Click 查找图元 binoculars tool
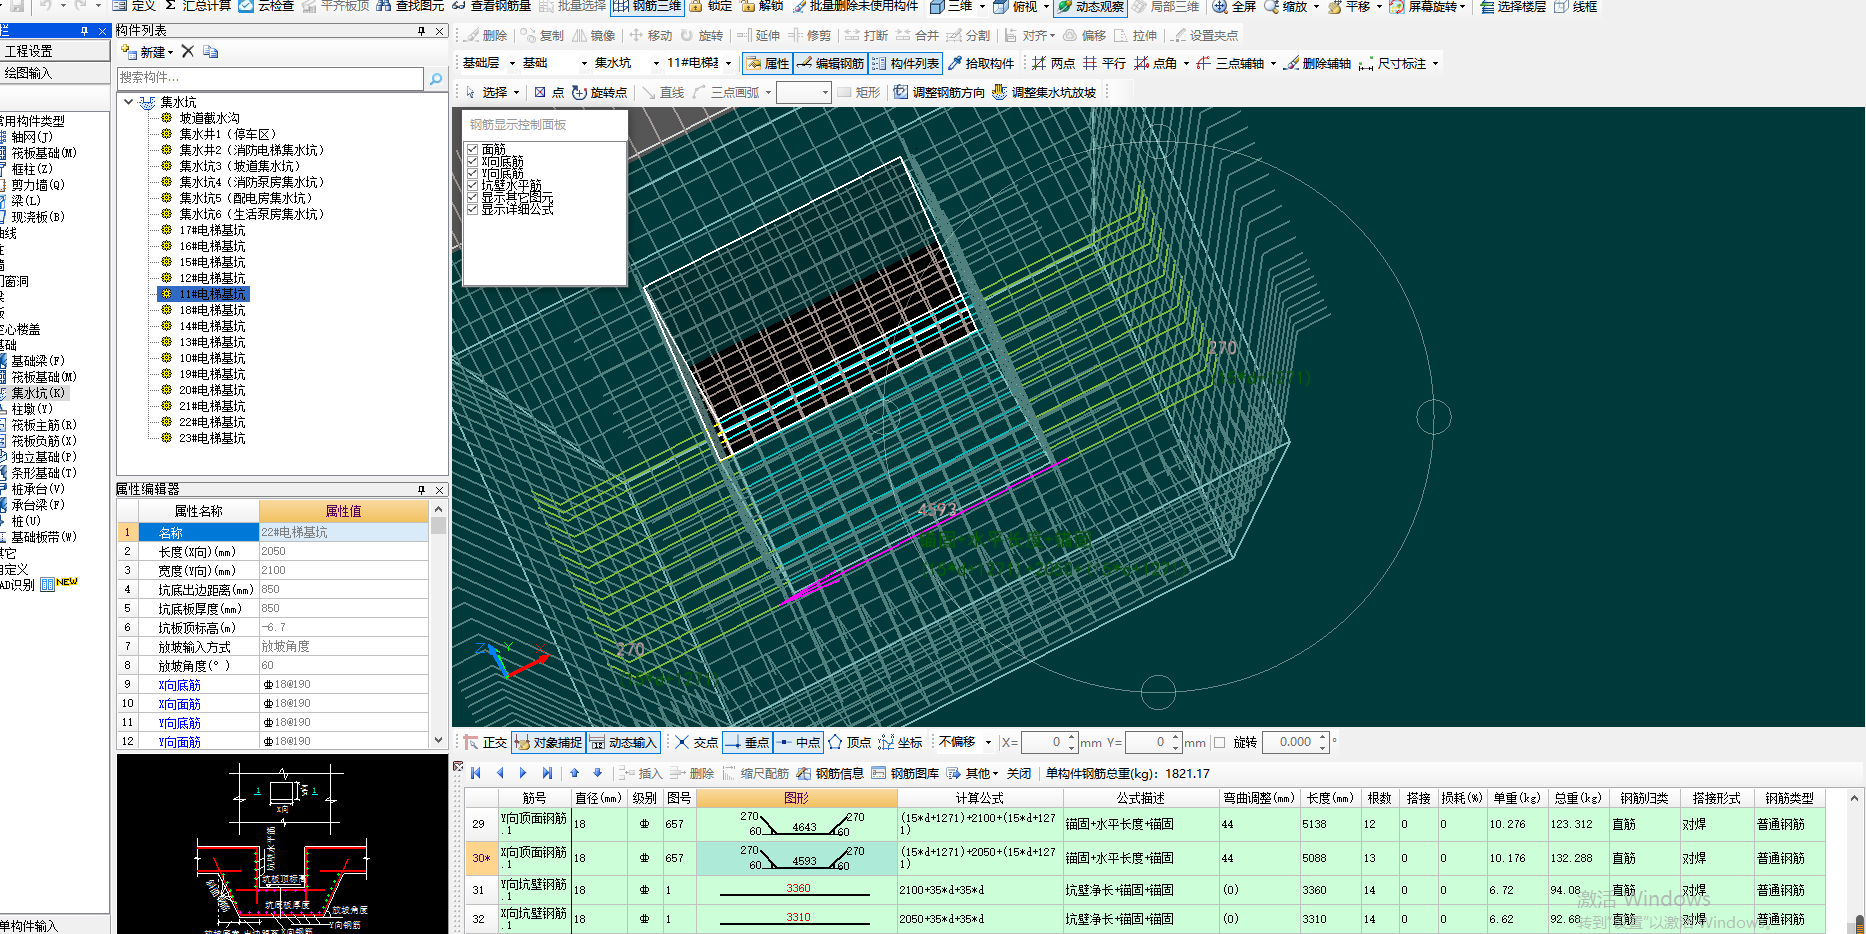Screen dimensions: 1866x934 [x=410, y=6]
